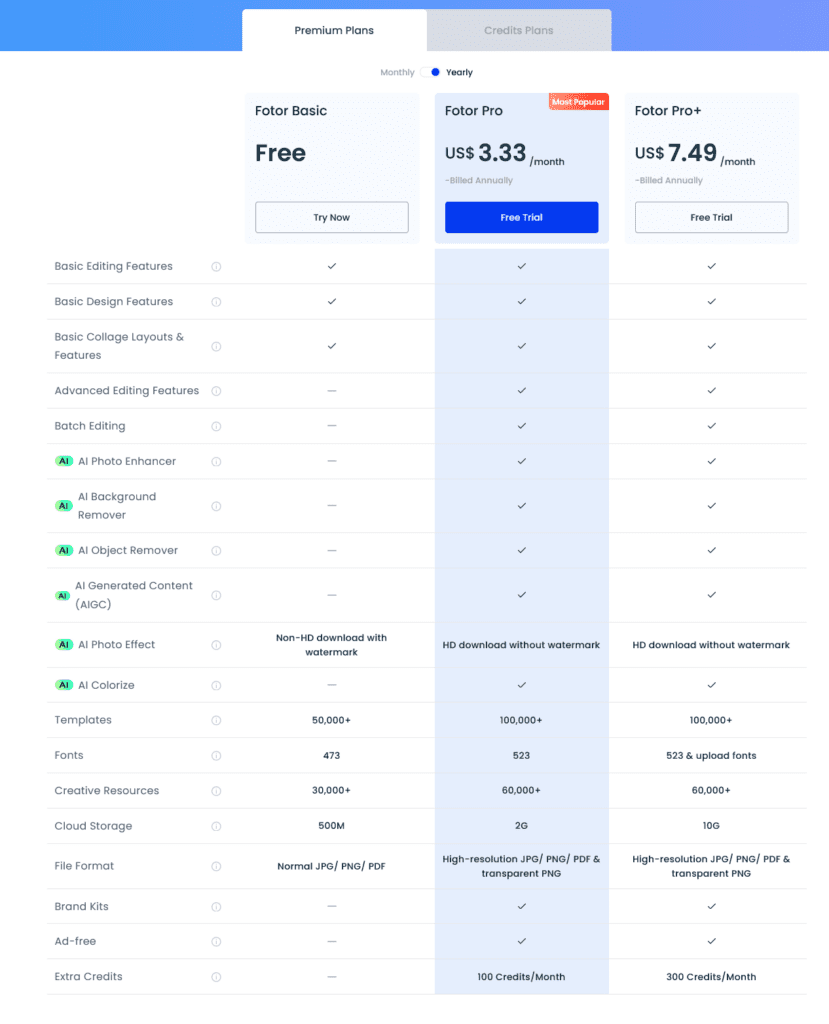
Task: Click the Most Popular badge
Action: pos(578,102)
